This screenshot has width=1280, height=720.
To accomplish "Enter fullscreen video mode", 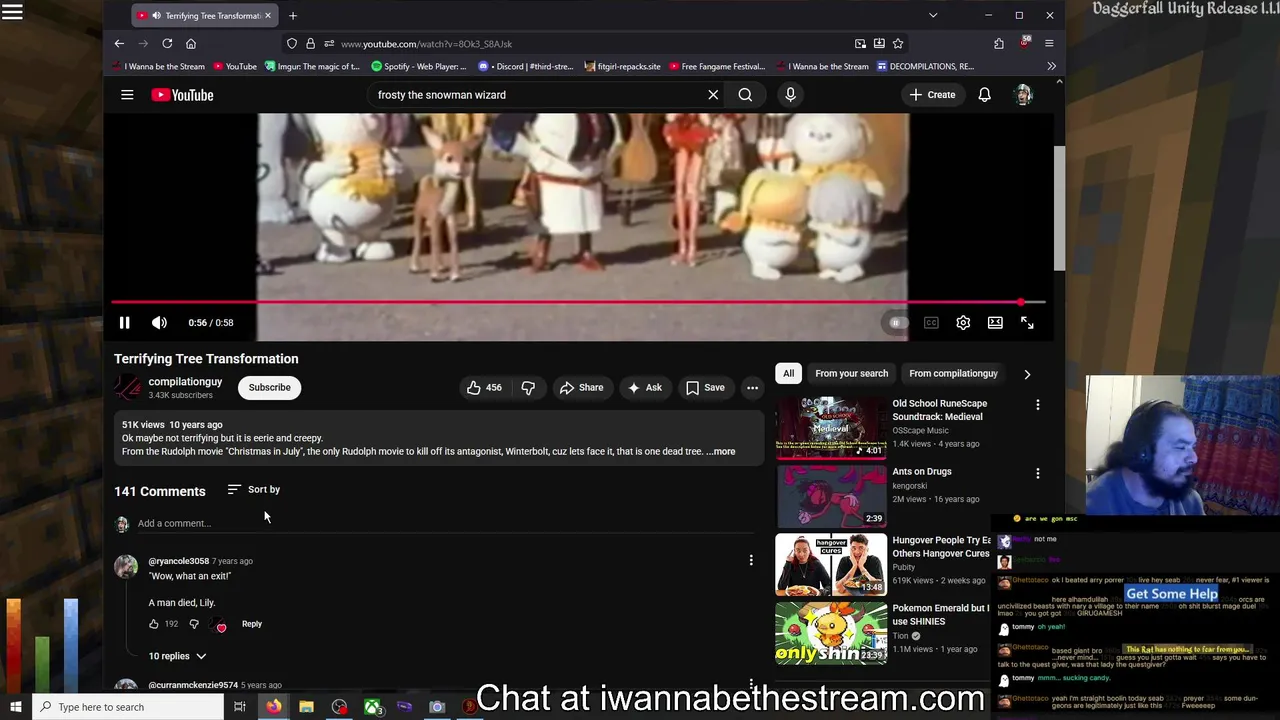I will click(x=1027, y=323).
